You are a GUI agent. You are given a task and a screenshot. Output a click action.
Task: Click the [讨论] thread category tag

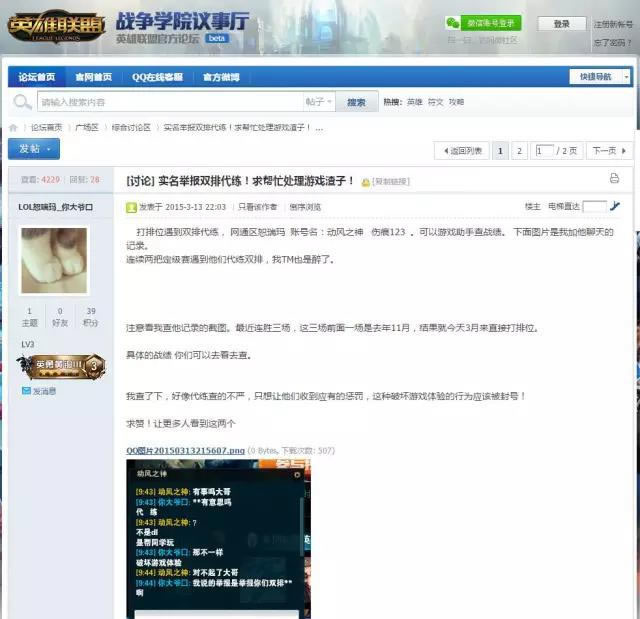point(140,181)
